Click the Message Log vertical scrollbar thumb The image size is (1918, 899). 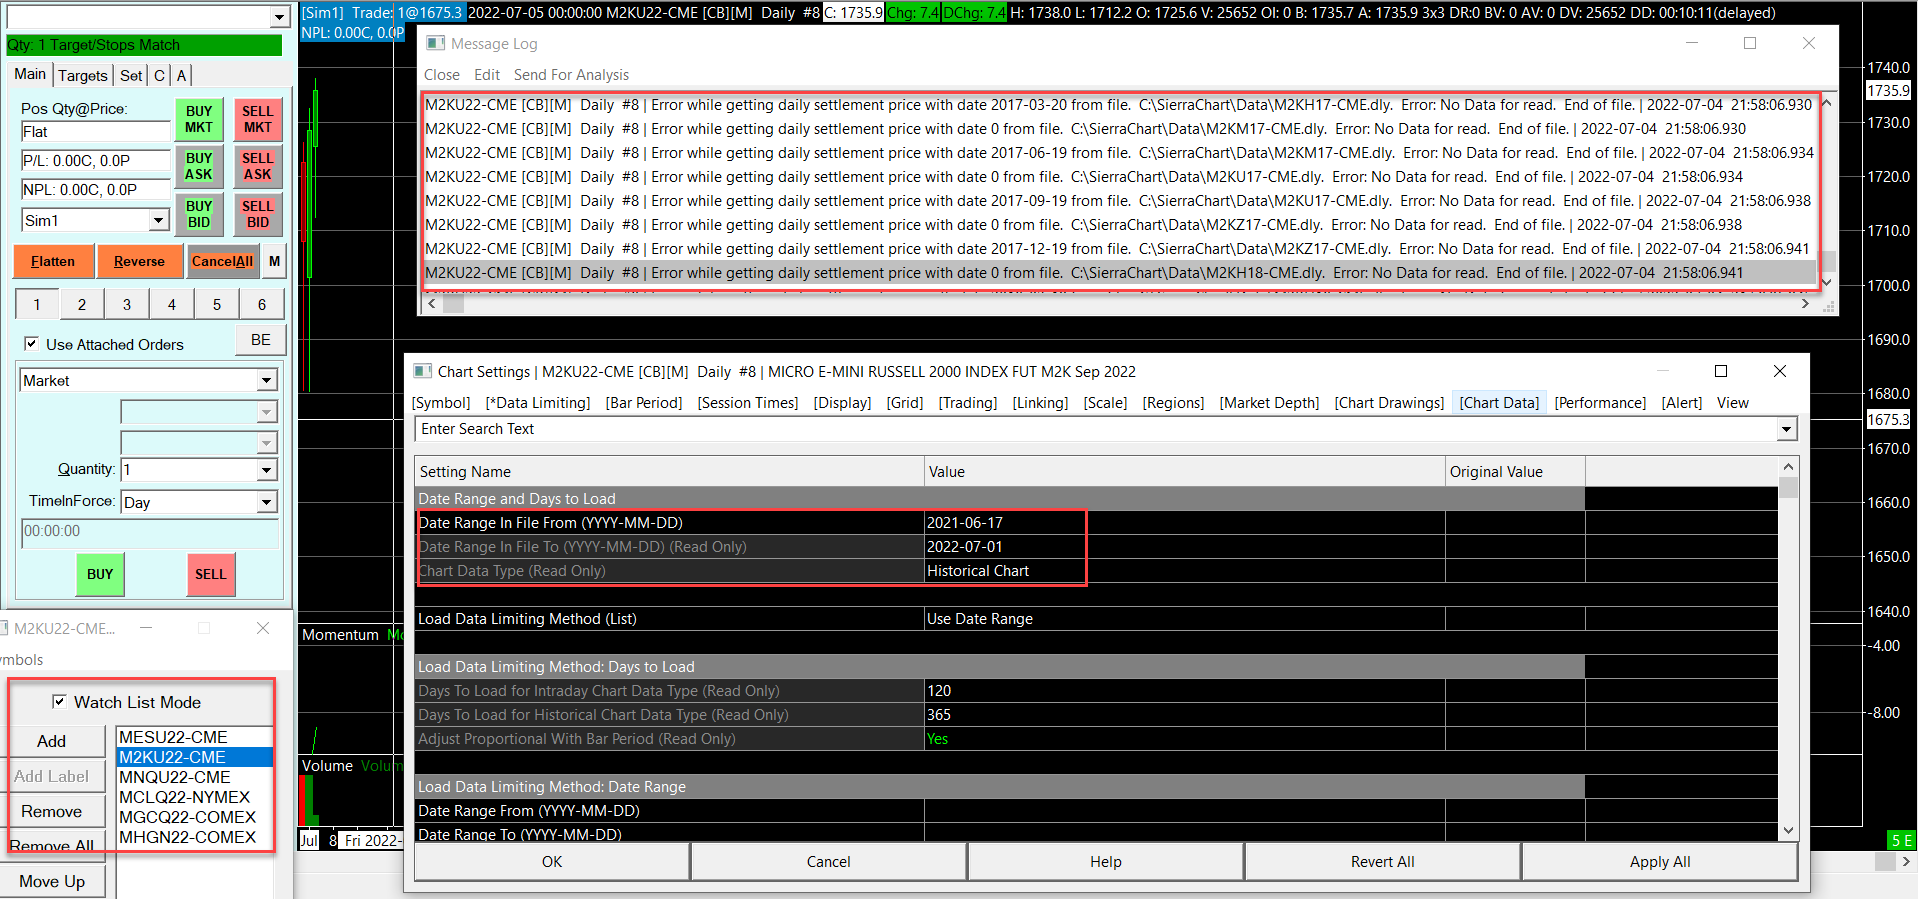click(x=1827, y=260)
